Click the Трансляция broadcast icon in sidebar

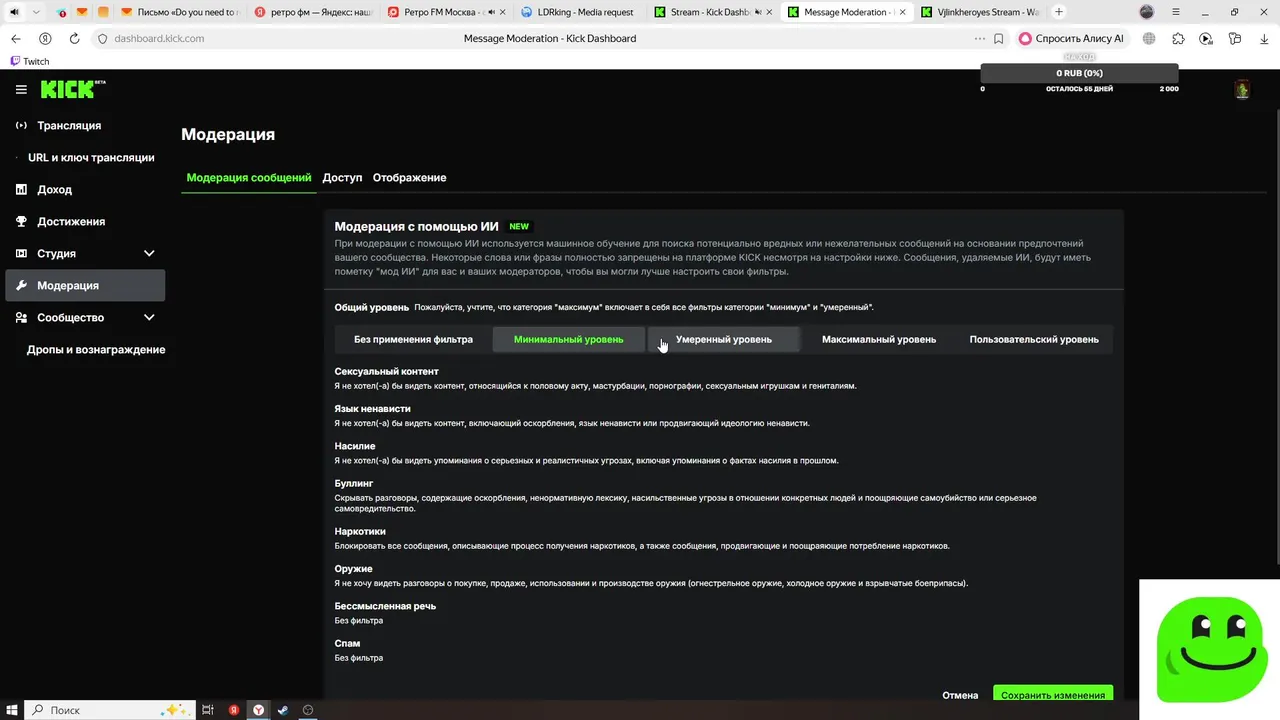(x=21, y=125)
